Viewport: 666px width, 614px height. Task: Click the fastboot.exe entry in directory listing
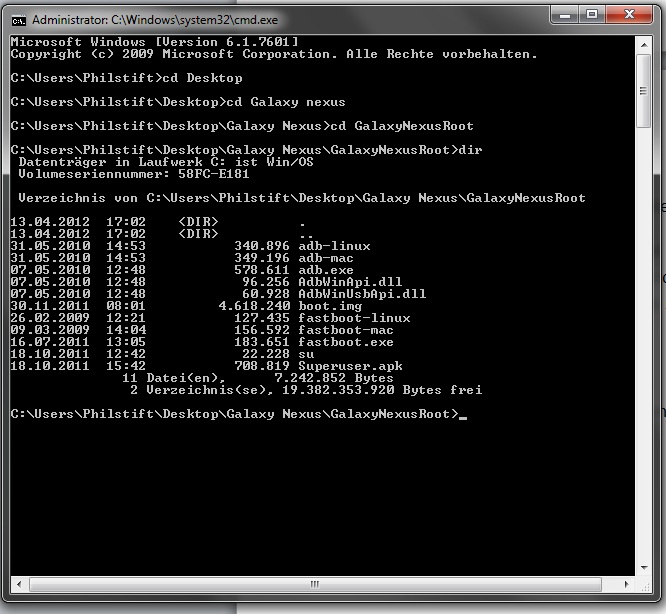click(345, 342)
